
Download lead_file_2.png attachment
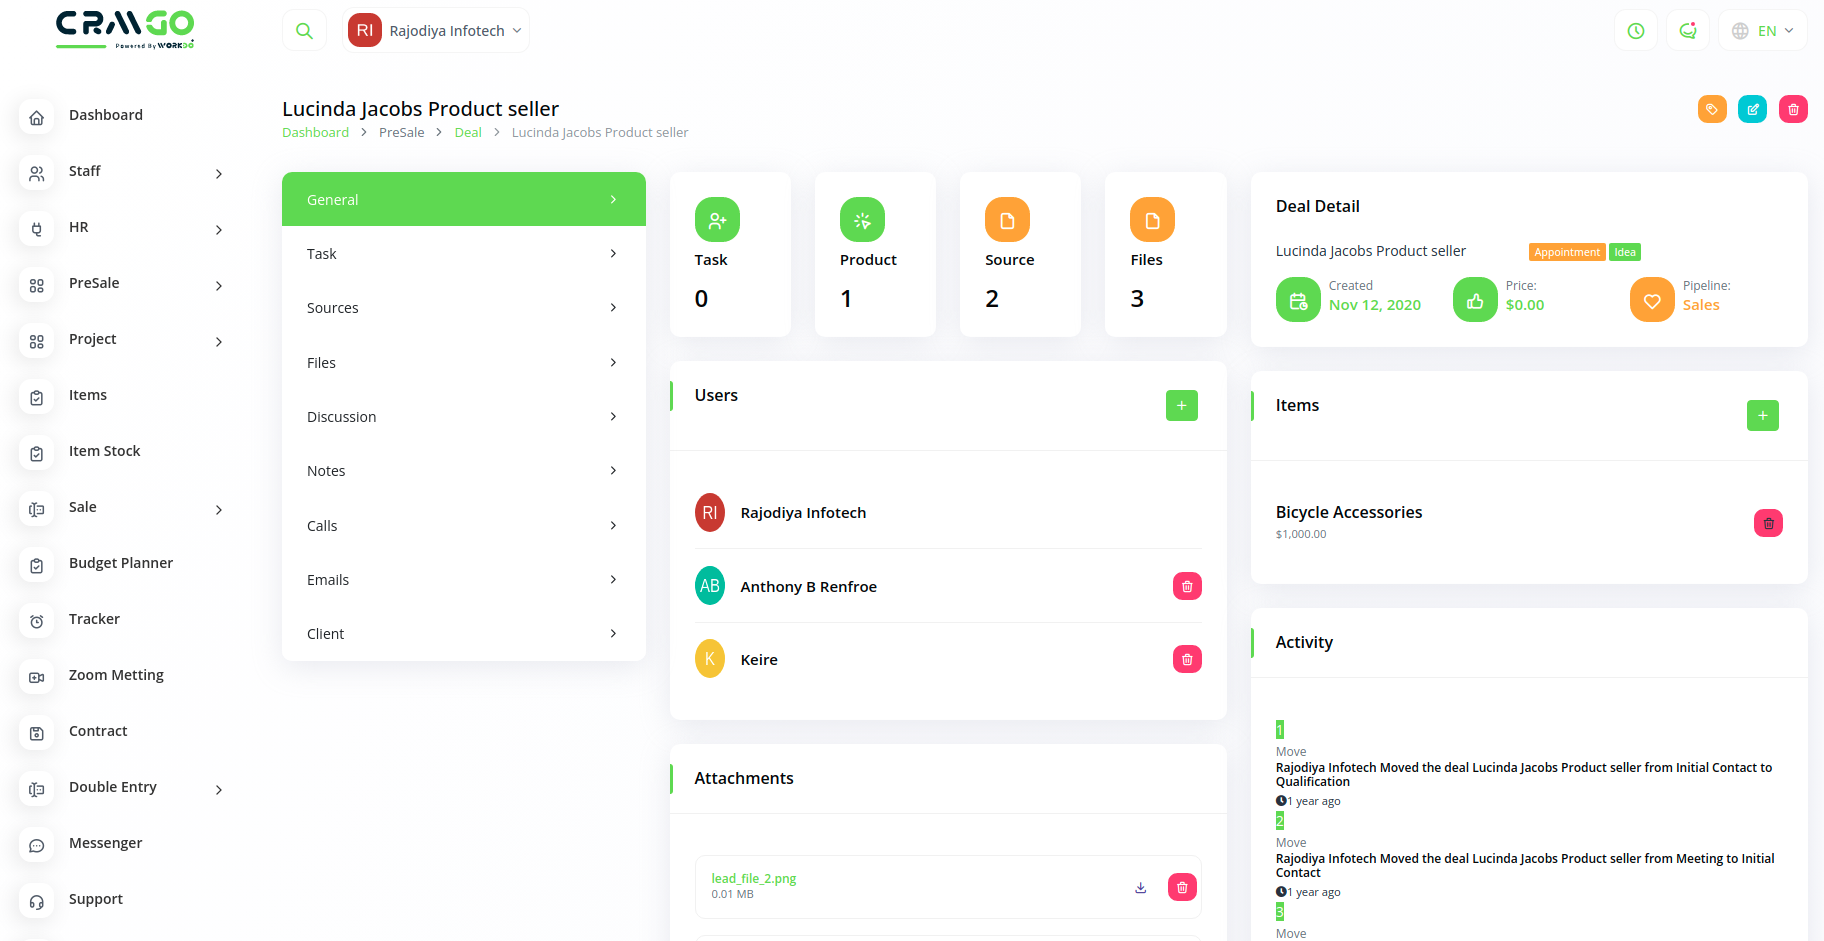(1141, 887)
